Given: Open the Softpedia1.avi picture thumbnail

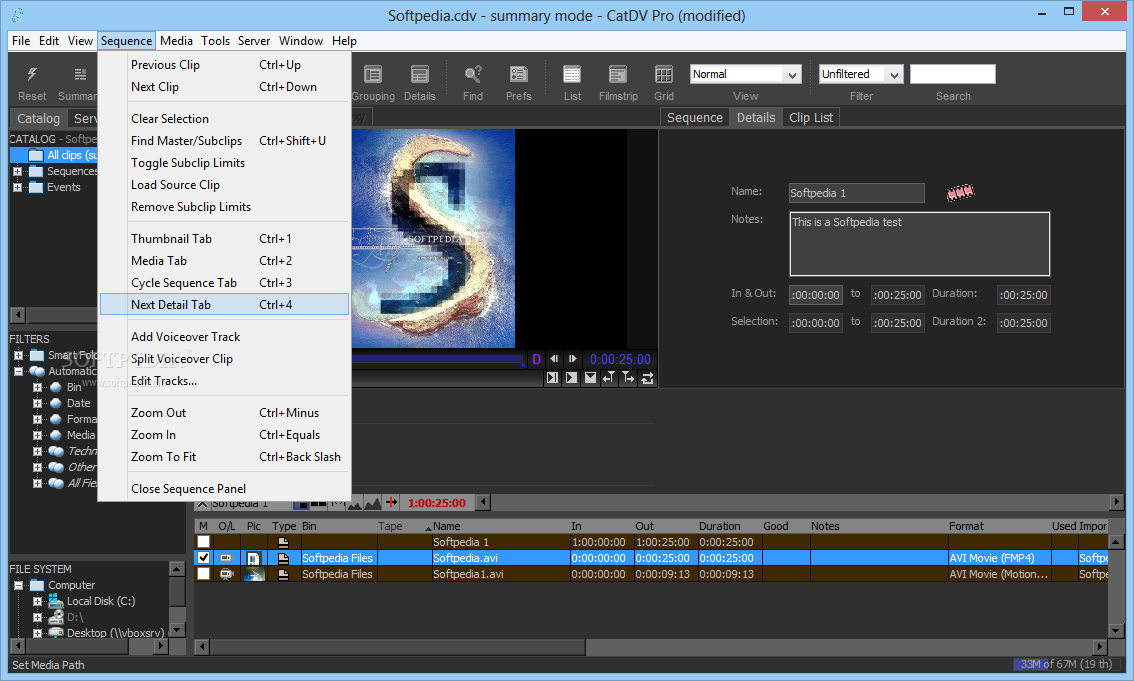Looking at the screenshot, I should click(x=254, y=574).
